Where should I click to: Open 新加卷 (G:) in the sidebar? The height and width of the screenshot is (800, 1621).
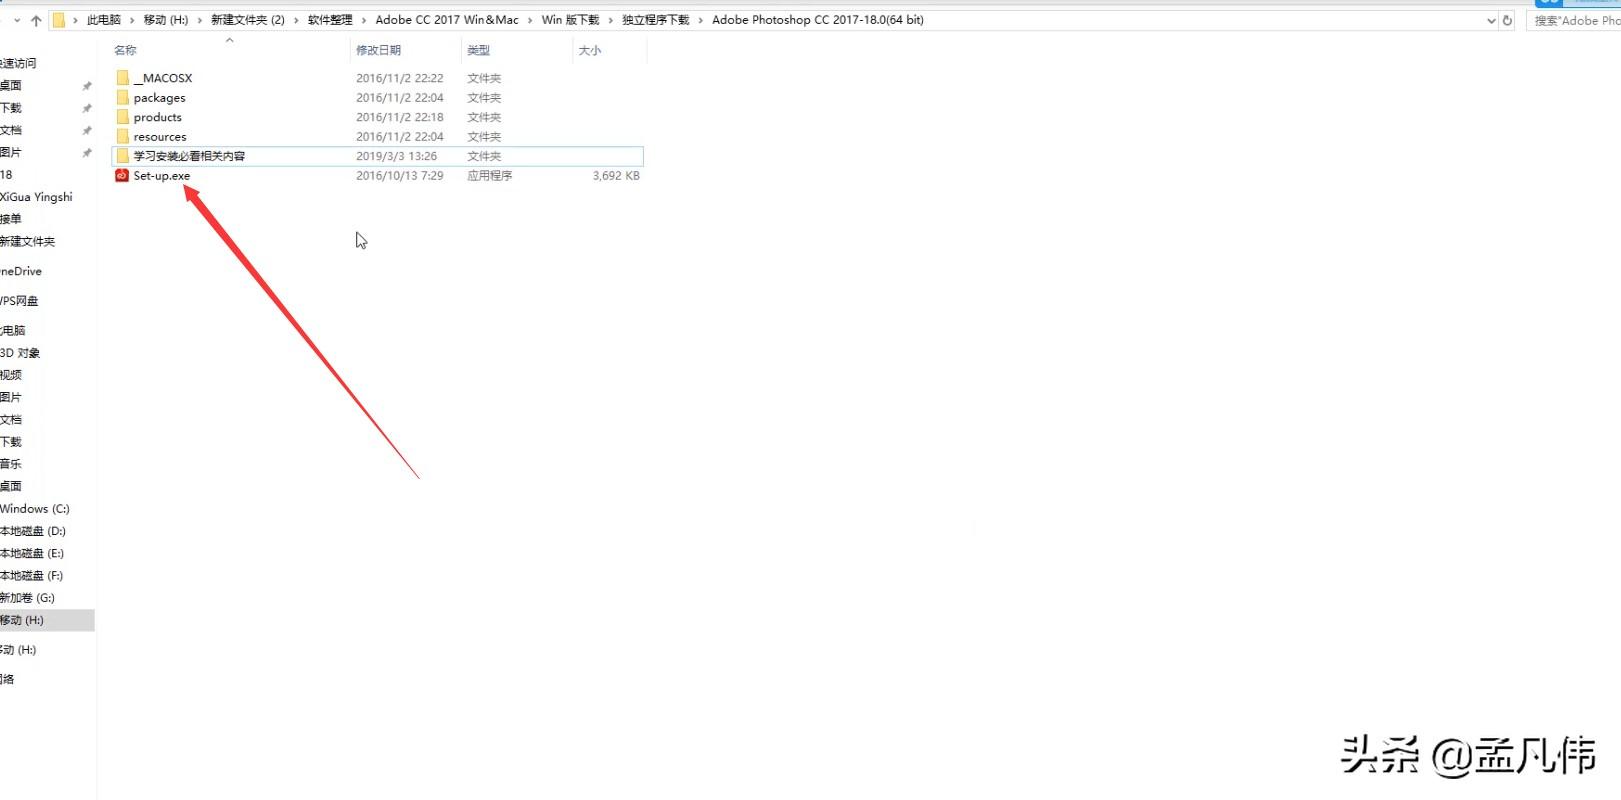coord(28,598)
